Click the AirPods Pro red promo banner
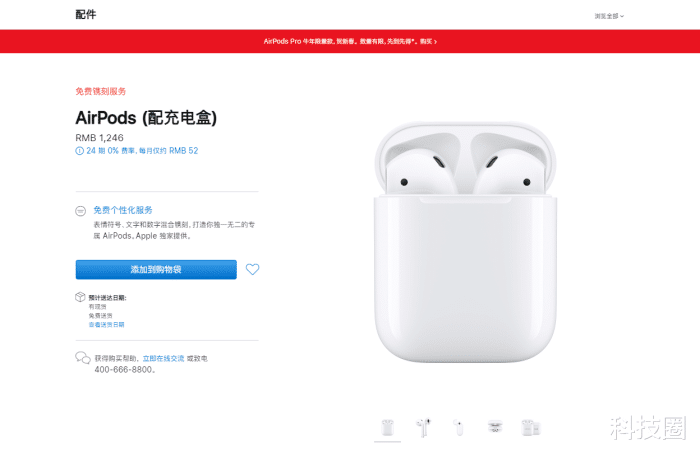The width and height of the screenshot is (700, 457). [x=350, y=41]
